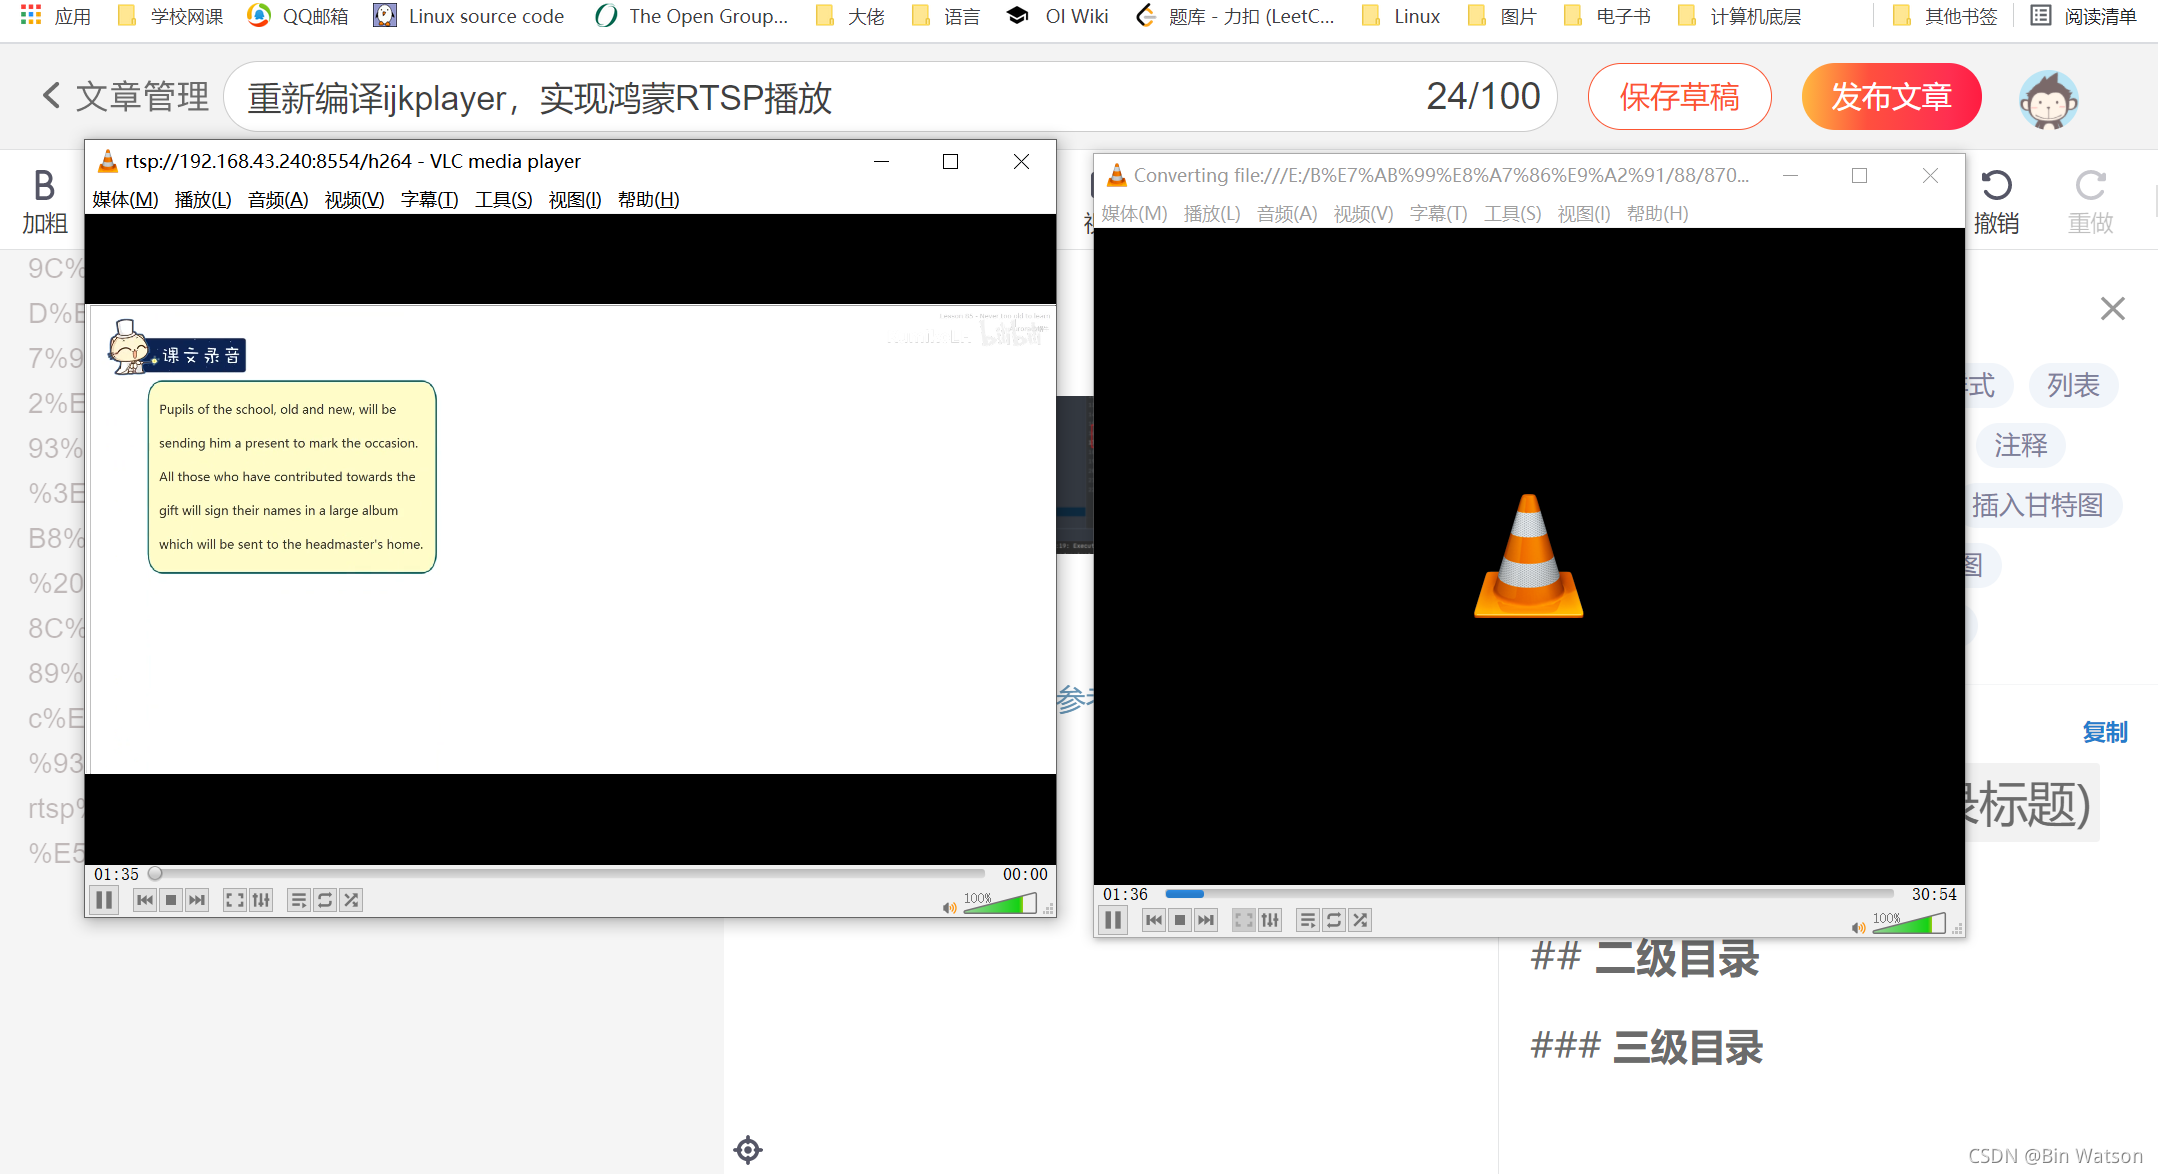Enable shuffle in the RTSP VLC player

click(350, 899)
